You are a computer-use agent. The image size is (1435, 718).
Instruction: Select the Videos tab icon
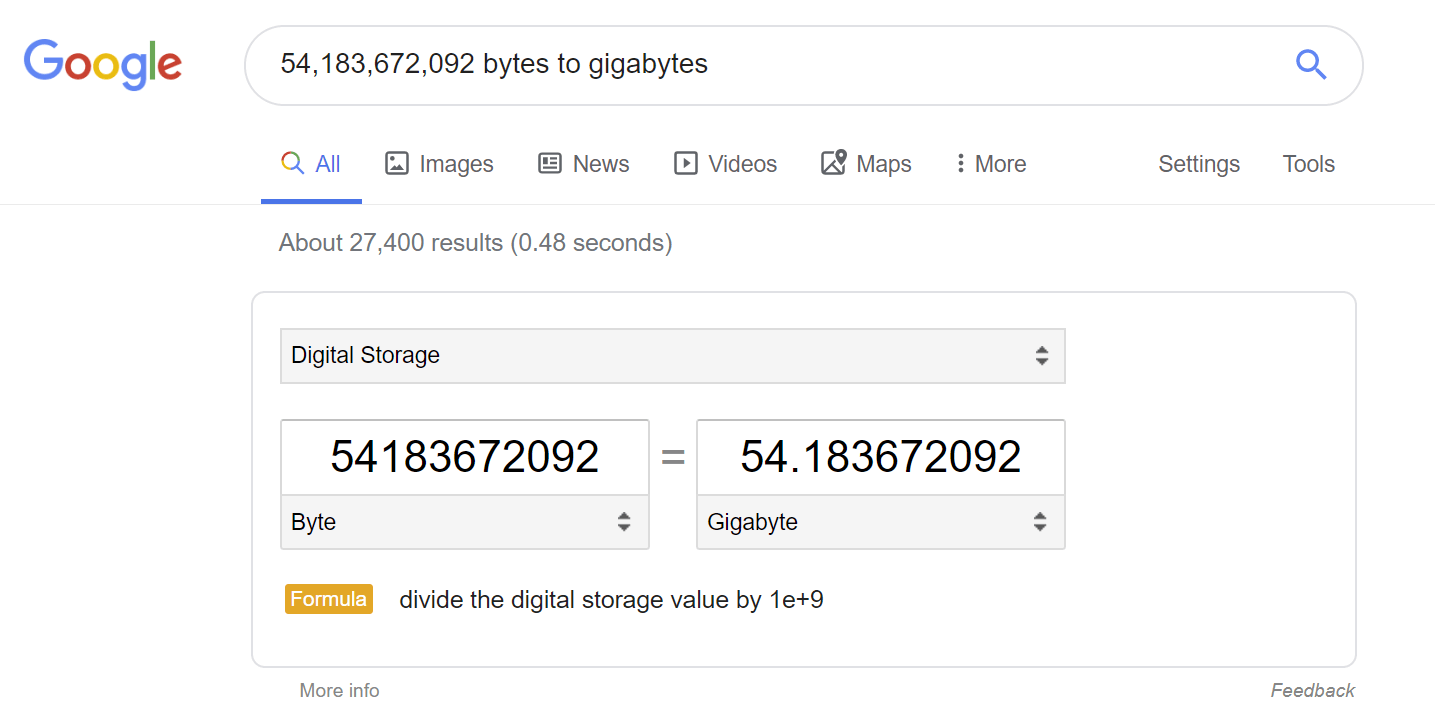coord(686,163)
